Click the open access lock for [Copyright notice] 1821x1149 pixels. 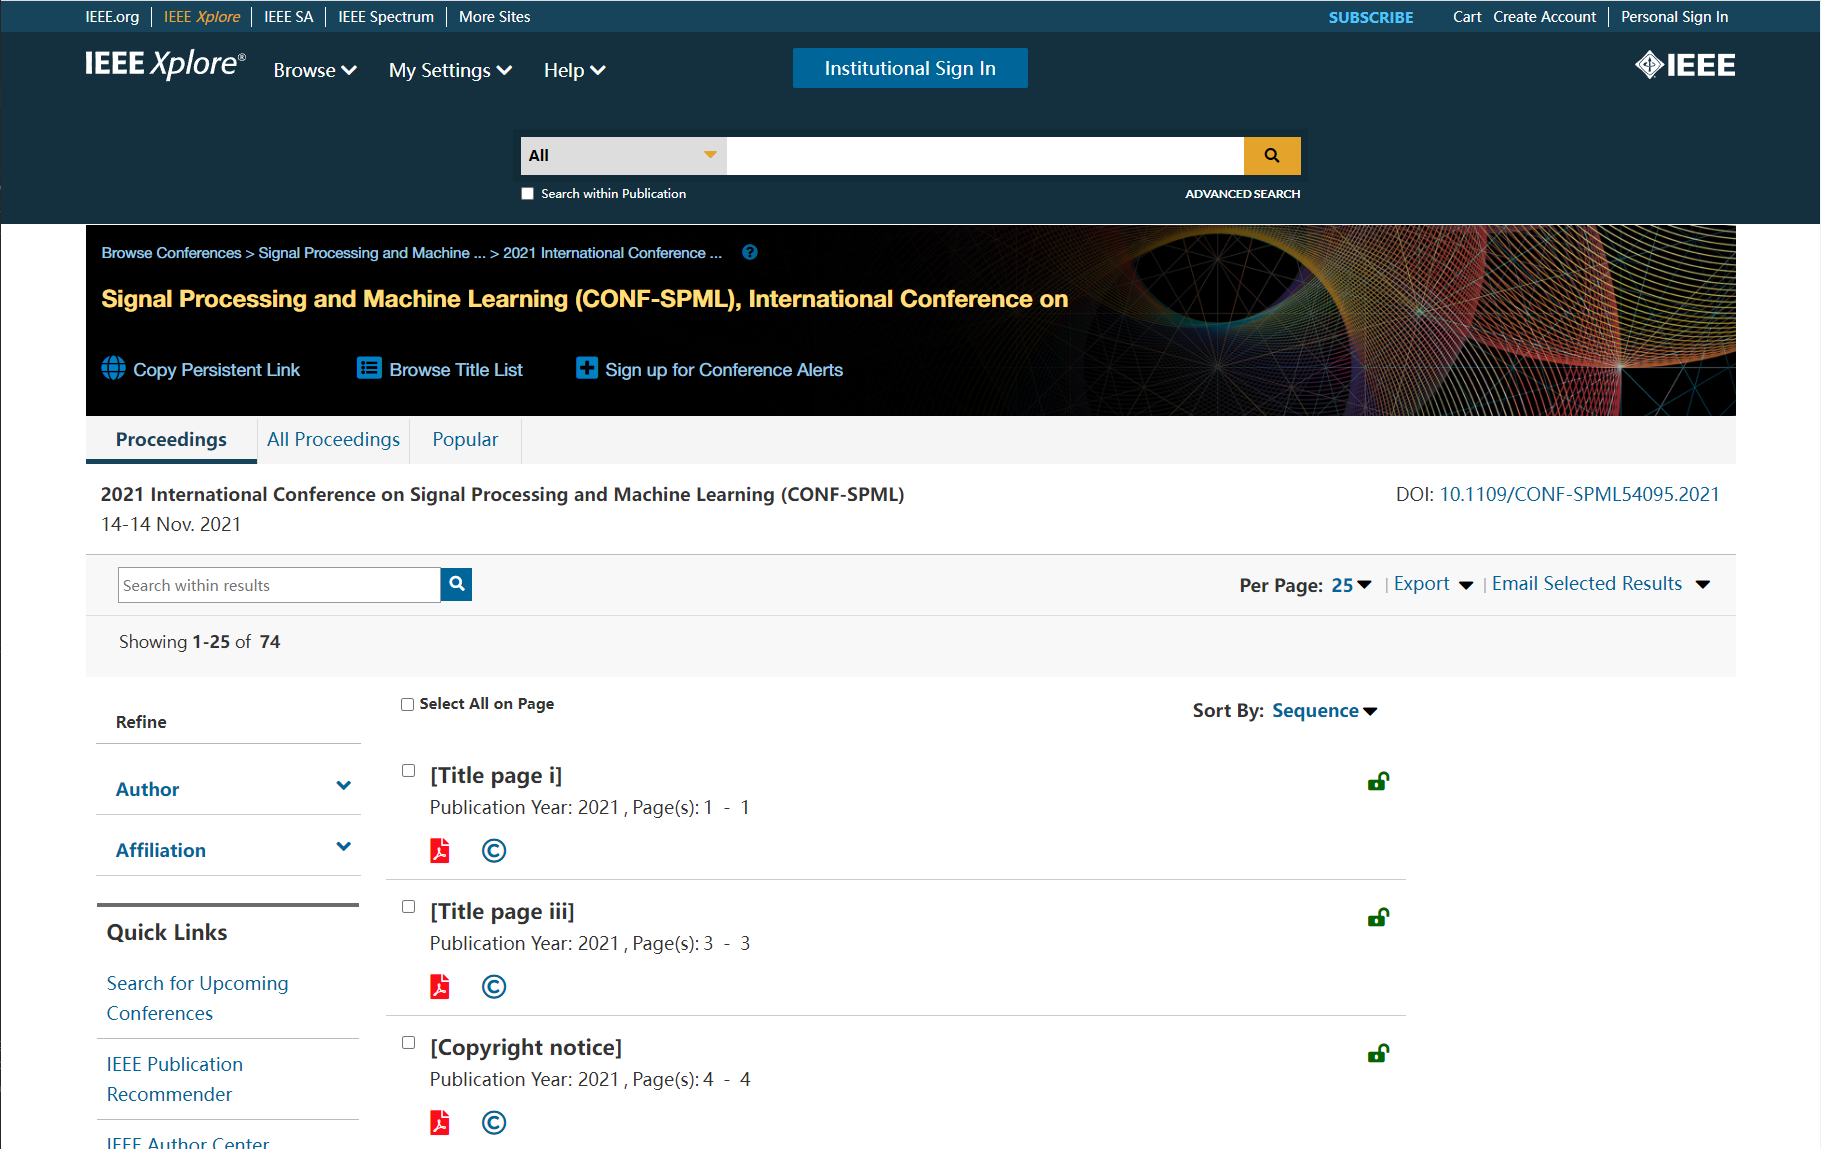pos(1378,1054)
